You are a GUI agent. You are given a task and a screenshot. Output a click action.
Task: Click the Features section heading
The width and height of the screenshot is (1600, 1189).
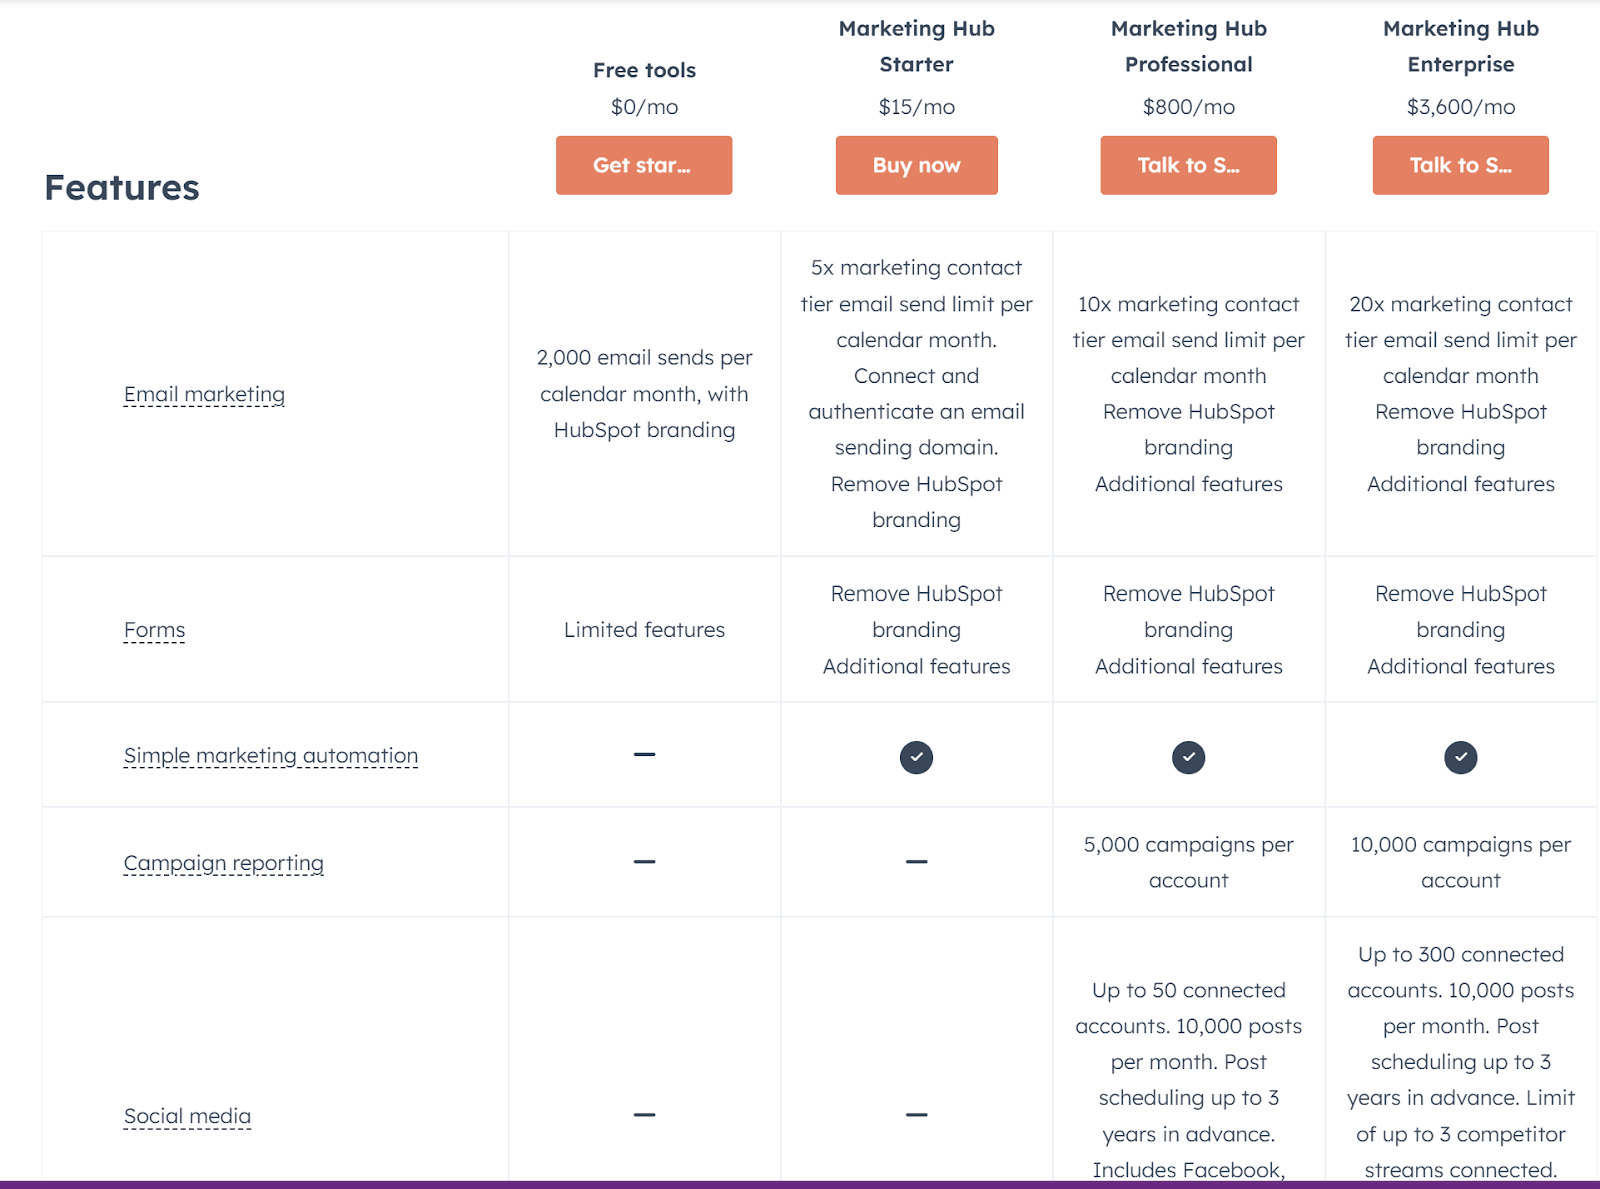click(x=122, y=188)
